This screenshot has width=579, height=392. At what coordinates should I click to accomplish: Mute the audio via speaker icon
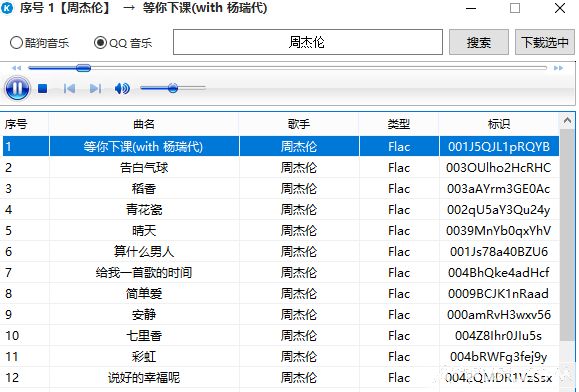point(122,89)
